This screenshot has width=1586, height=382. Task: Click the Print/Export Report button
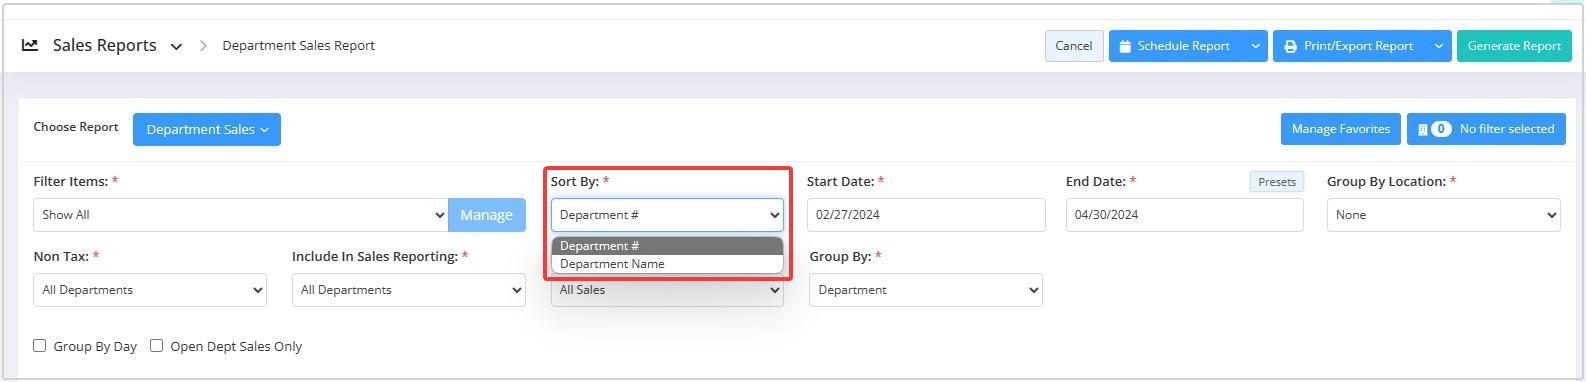(x=1350, y=46)
